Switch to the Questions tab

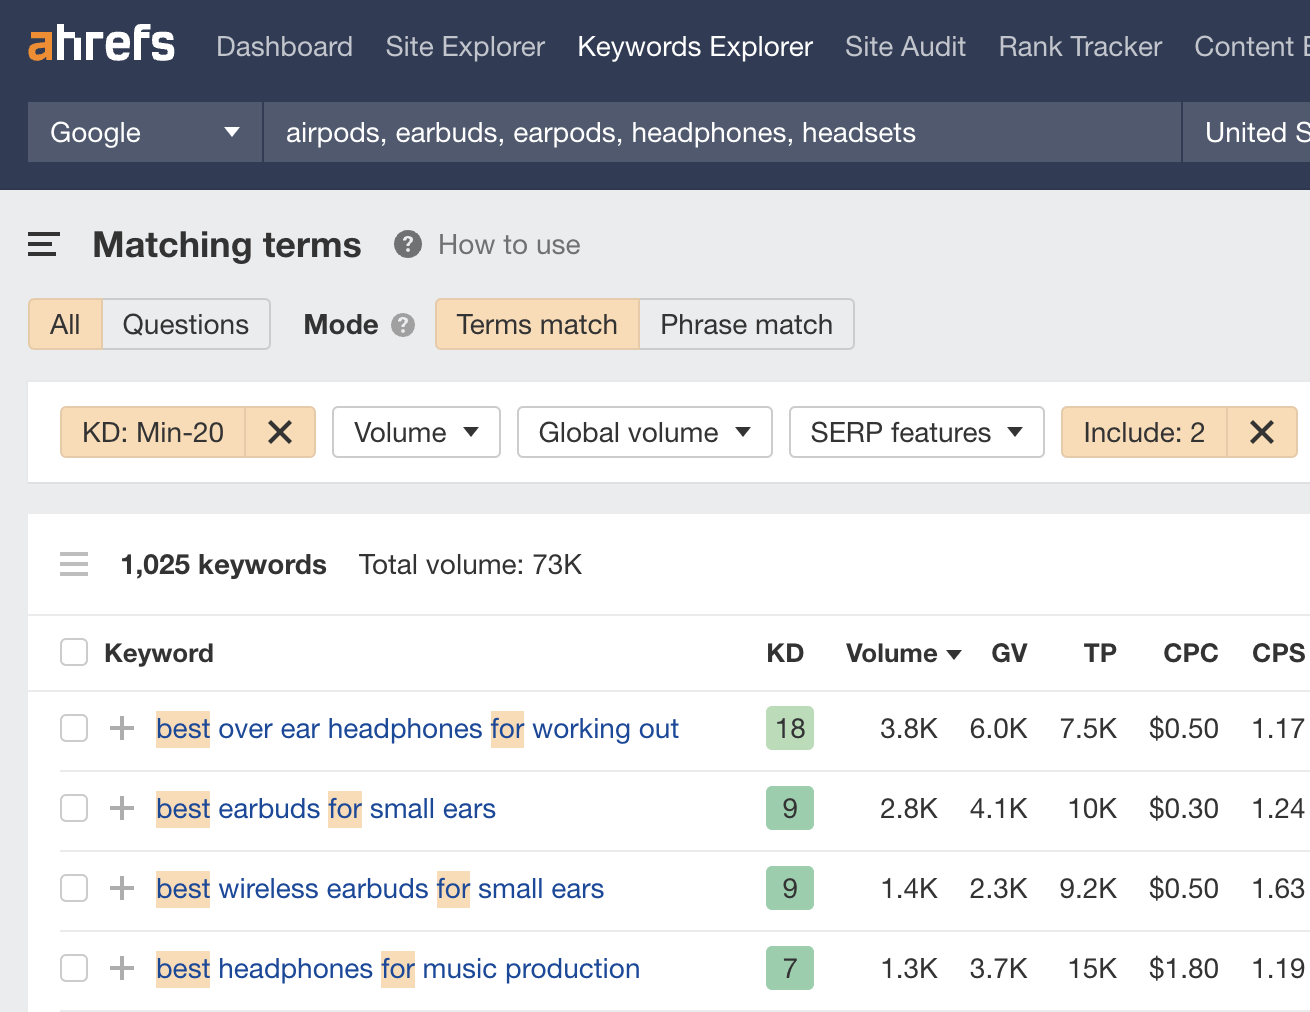(x=185, y=324)
